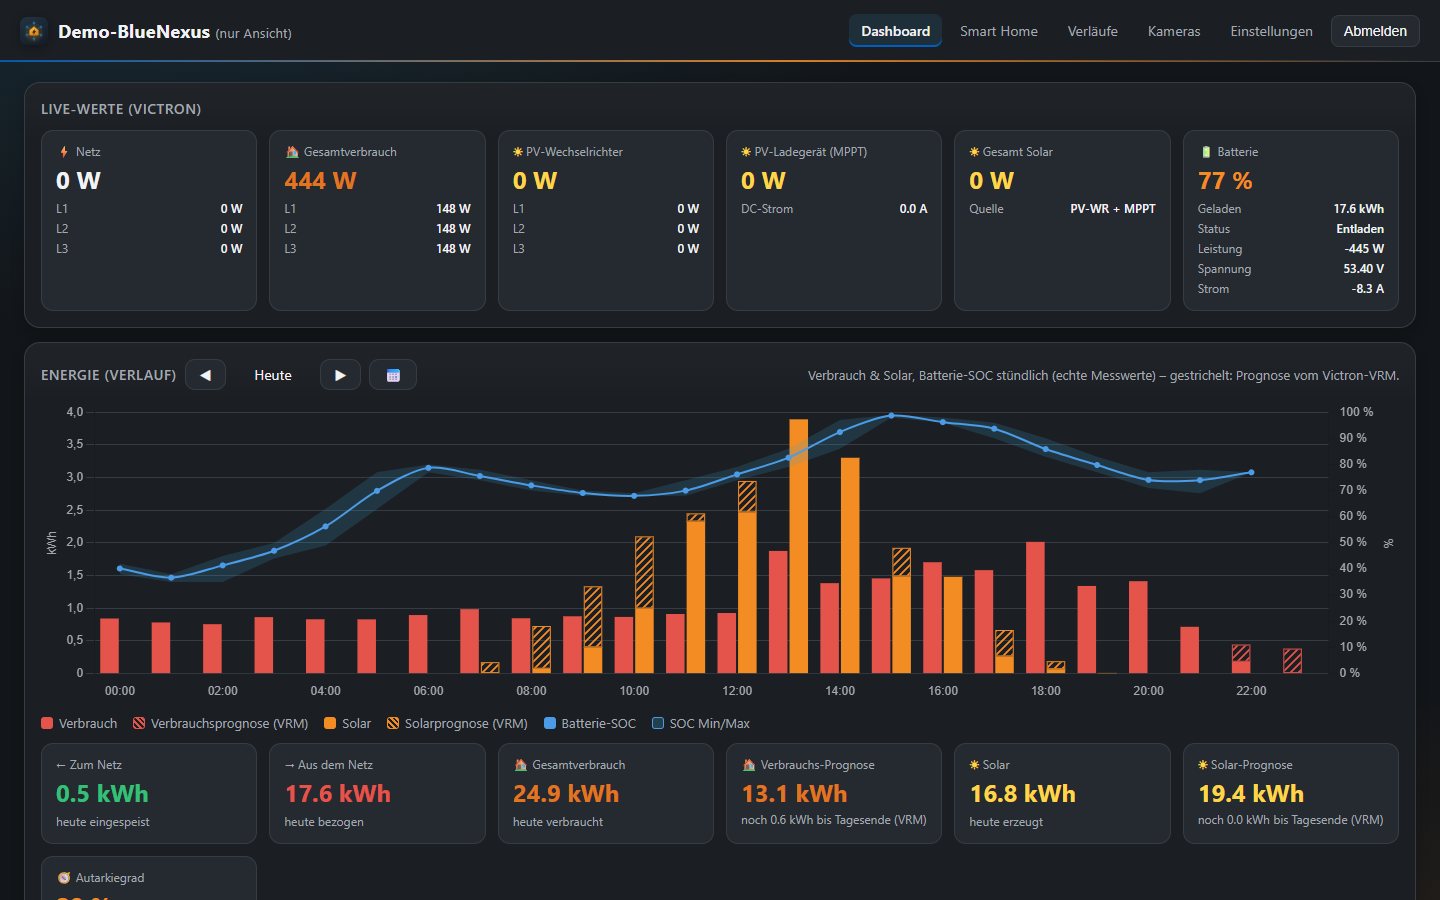Image resolution: width=1440 pixels, height=900 pixels.
Task: Click the lightning icon beside Netz
Action: [x=64, y=152]
